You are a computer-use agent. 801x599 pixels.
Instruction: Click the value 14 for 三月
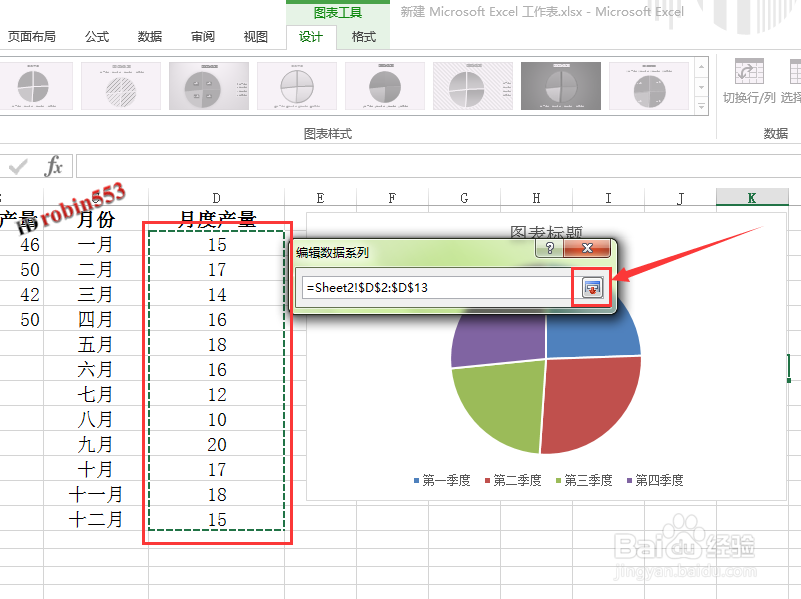point(217,295)
